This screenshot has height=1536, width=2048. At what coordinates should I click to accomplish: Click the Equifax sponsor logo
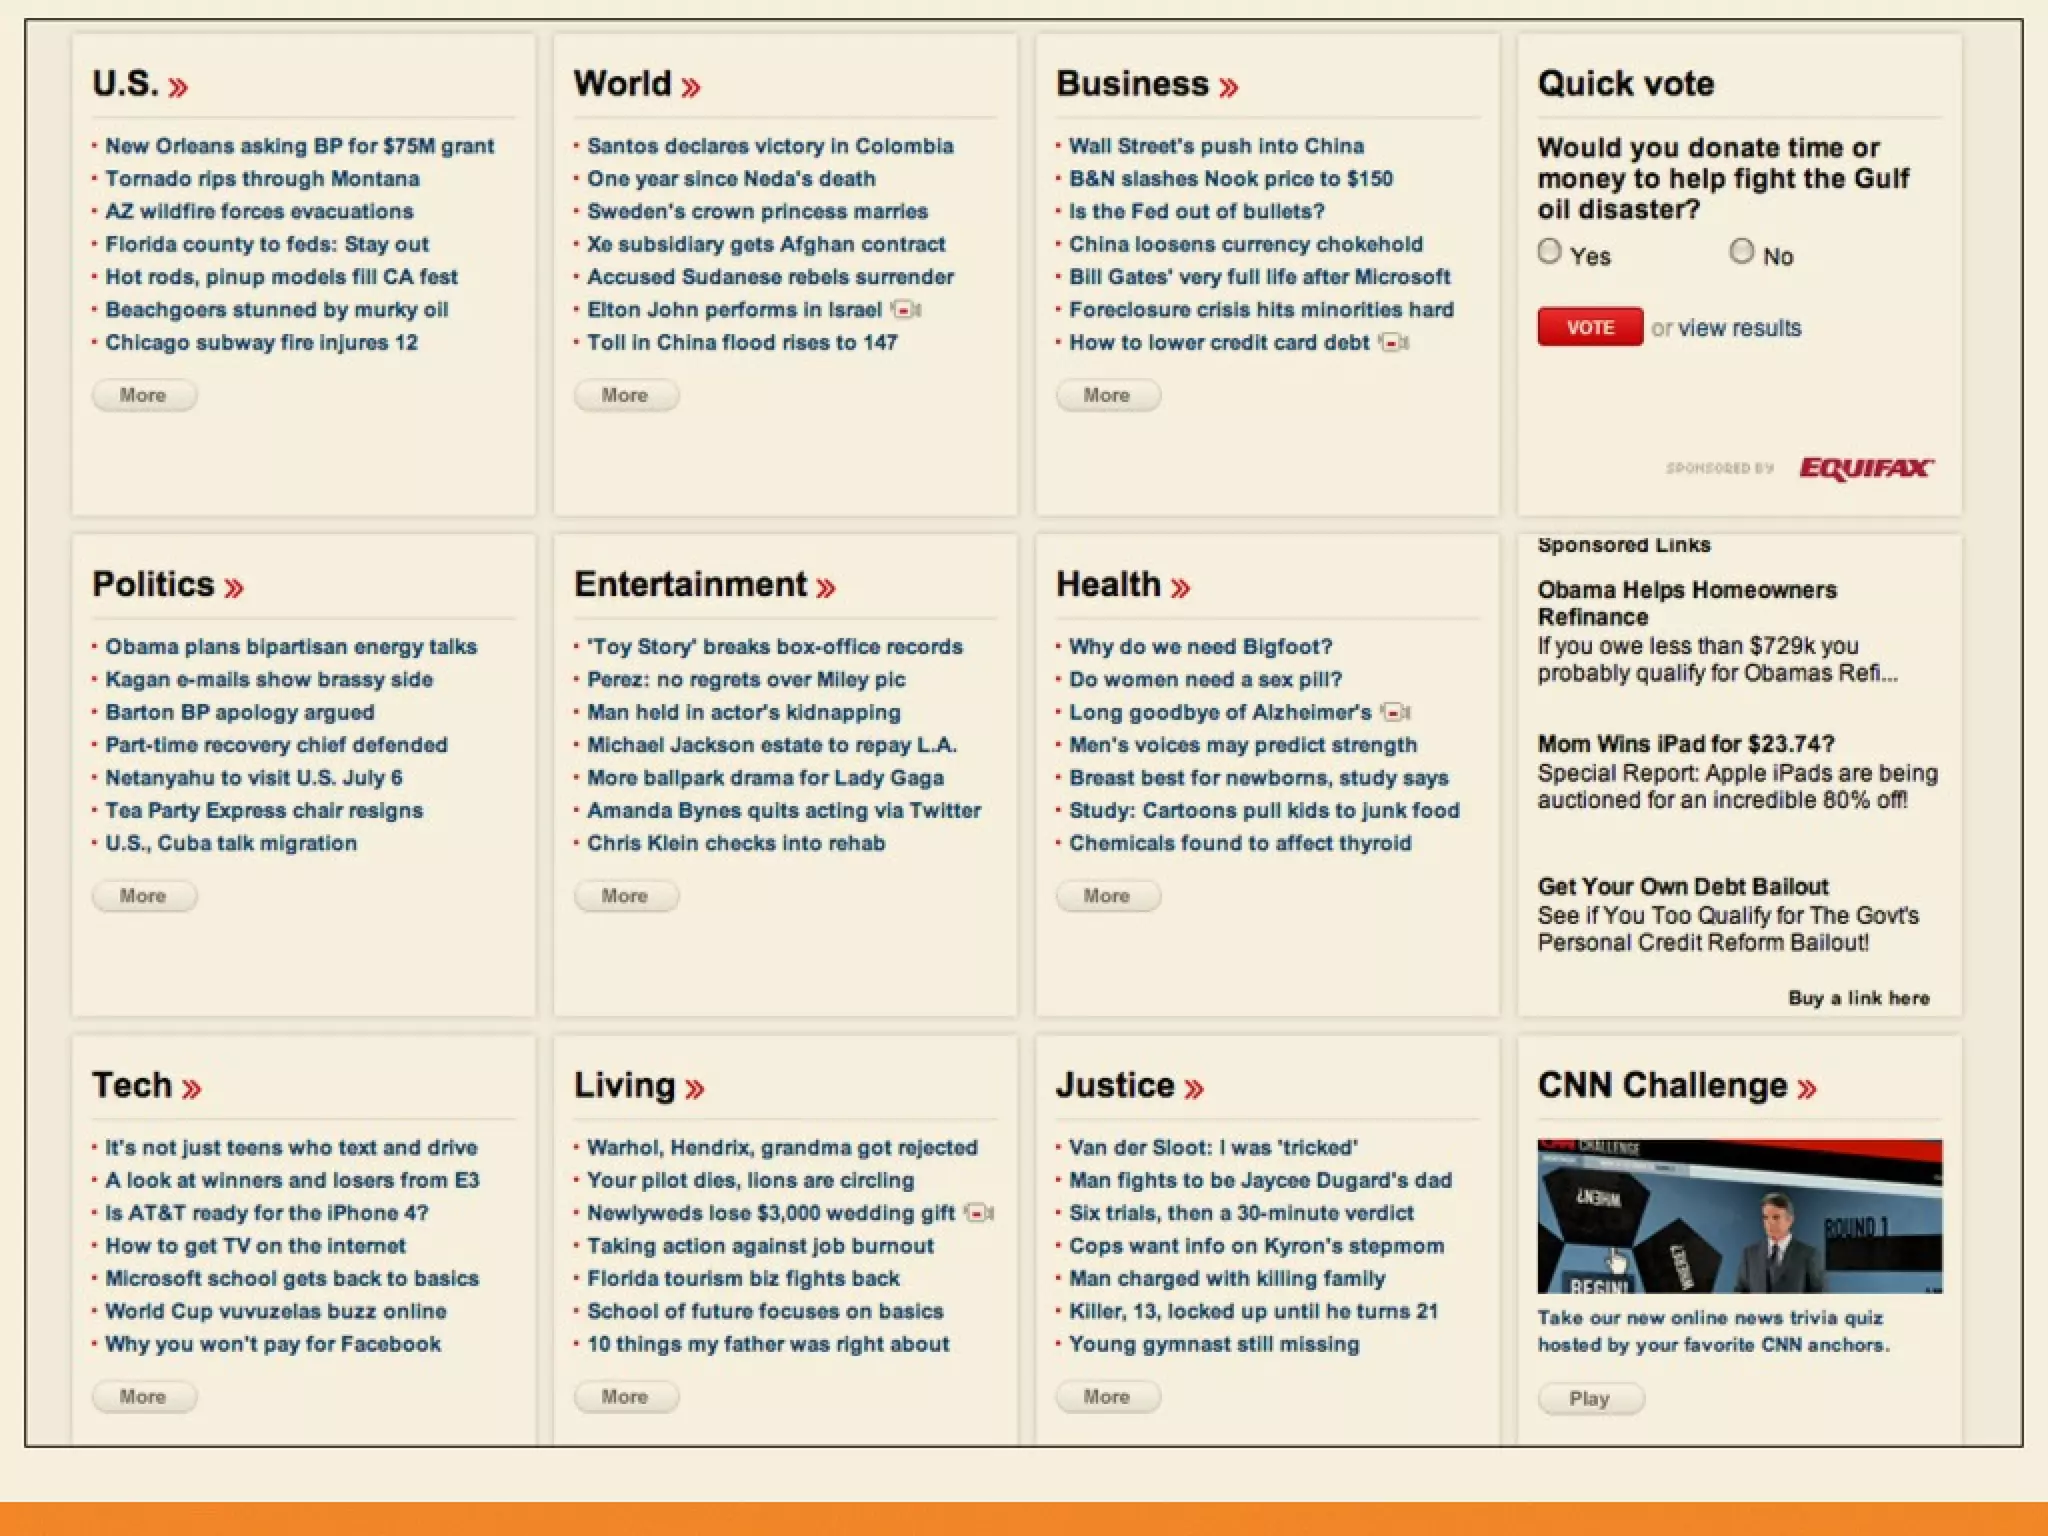(x=1865, y=468)
